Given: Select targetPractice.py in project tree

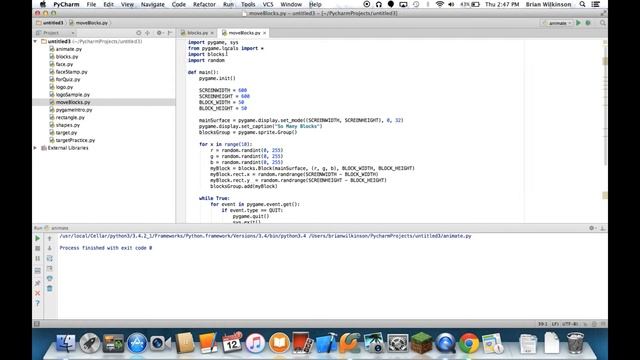Looking at the screenshot, I should [x=75, y=140].
